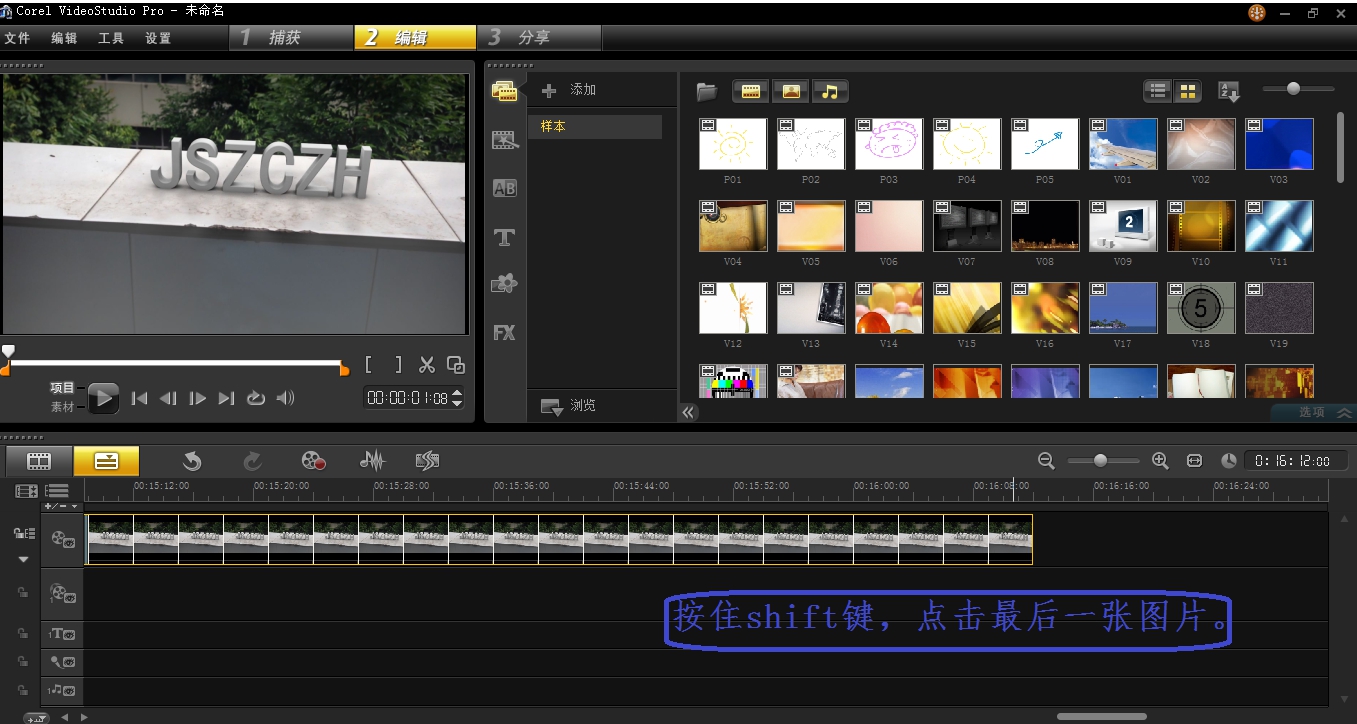Click the title track icon

pos(62,633)
